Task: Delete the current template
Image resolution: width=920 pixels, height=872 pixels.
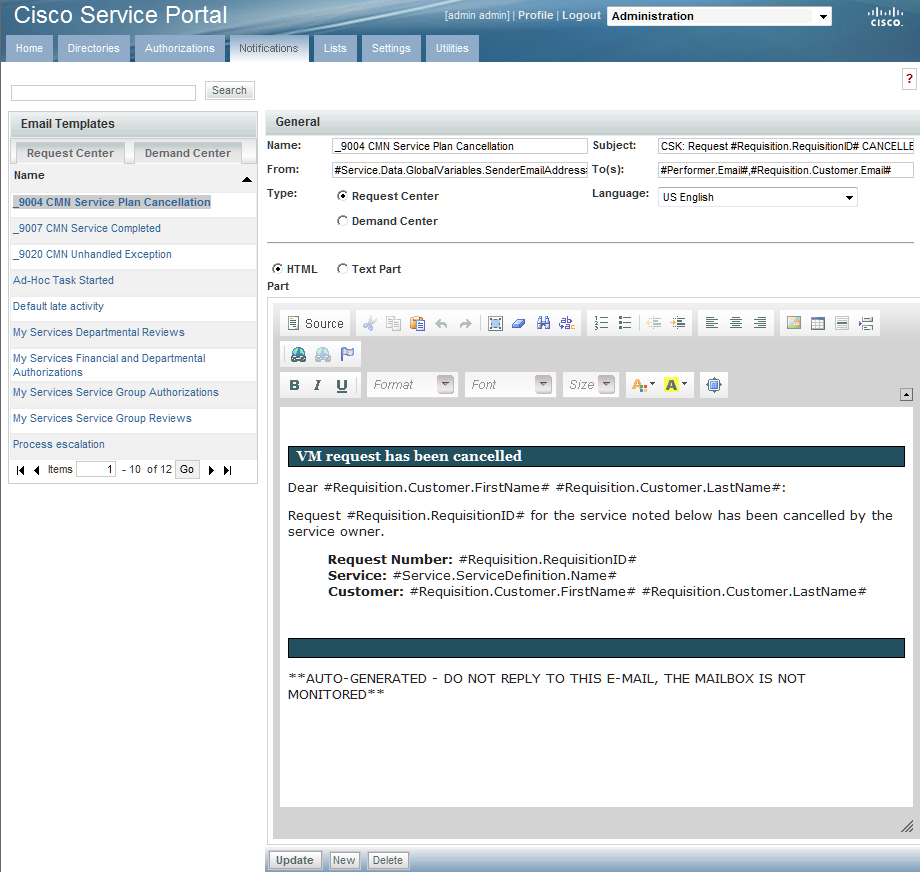Action: [x=388, y=860]
